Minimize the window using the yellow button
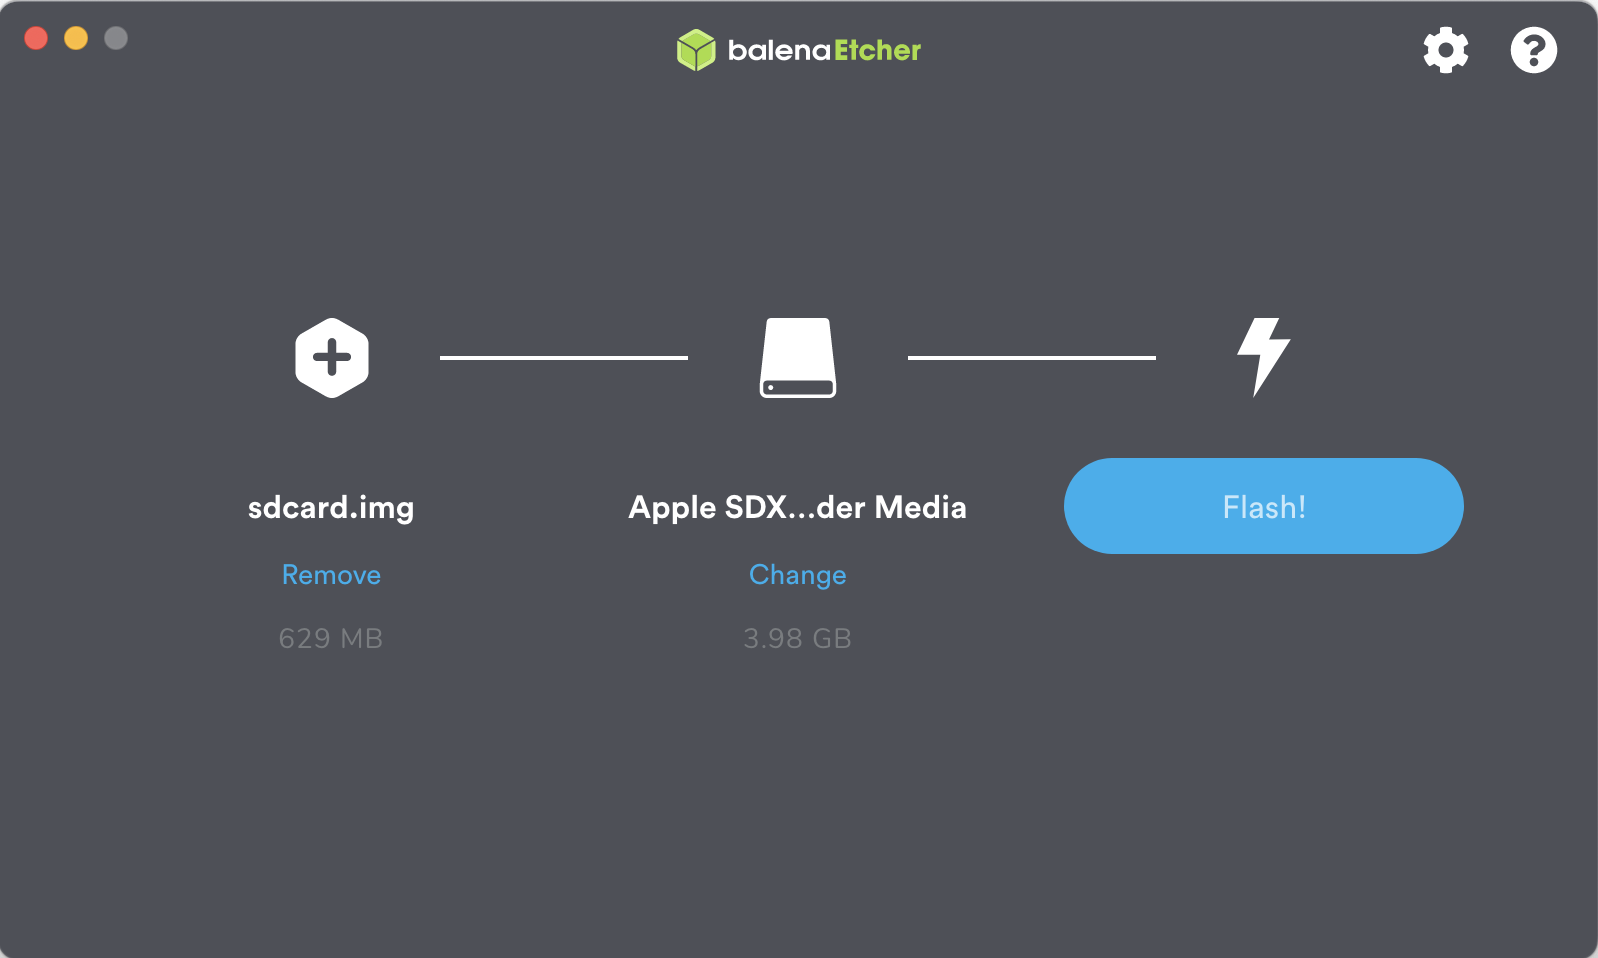Screen dimensions: 1598x958 76,38
